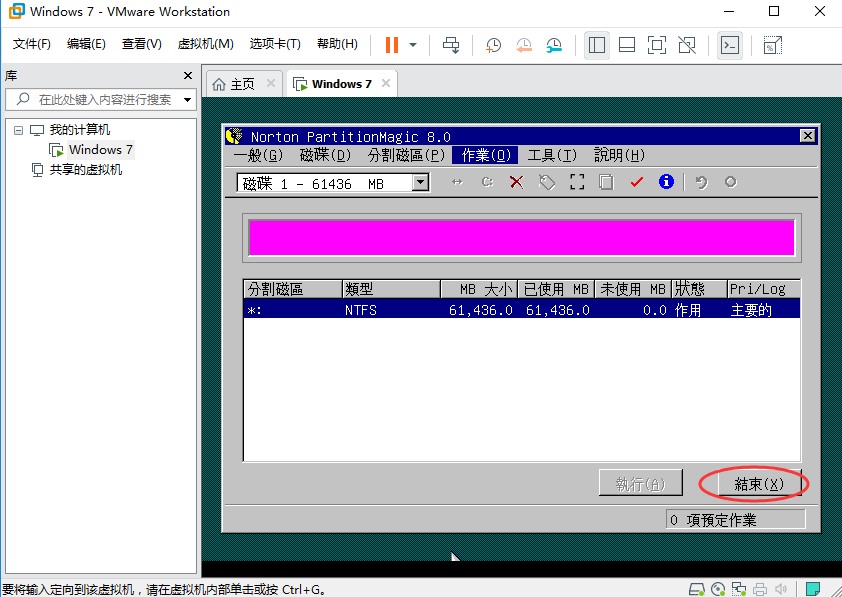The image size is (842, 597).
Task: Open the 磁碟(D) menu
Action: tap(325, 155)
